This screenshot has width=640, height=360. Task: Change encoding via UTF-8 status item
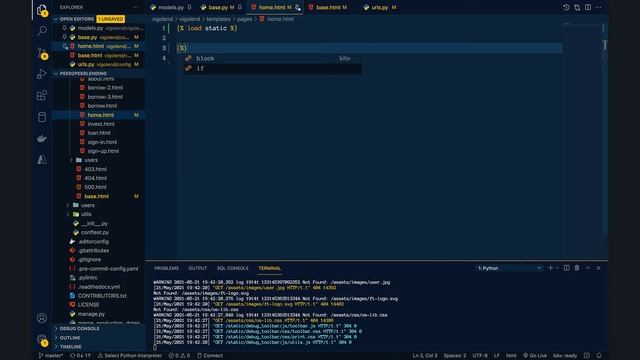(x=480, y=356)
